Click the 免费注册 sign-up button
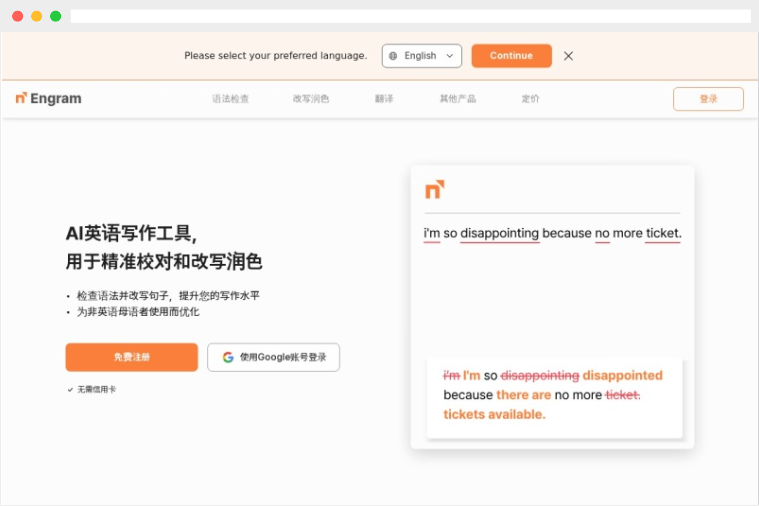Image resolution: width=759 pixels, height=506 pixels. (132, 357)
